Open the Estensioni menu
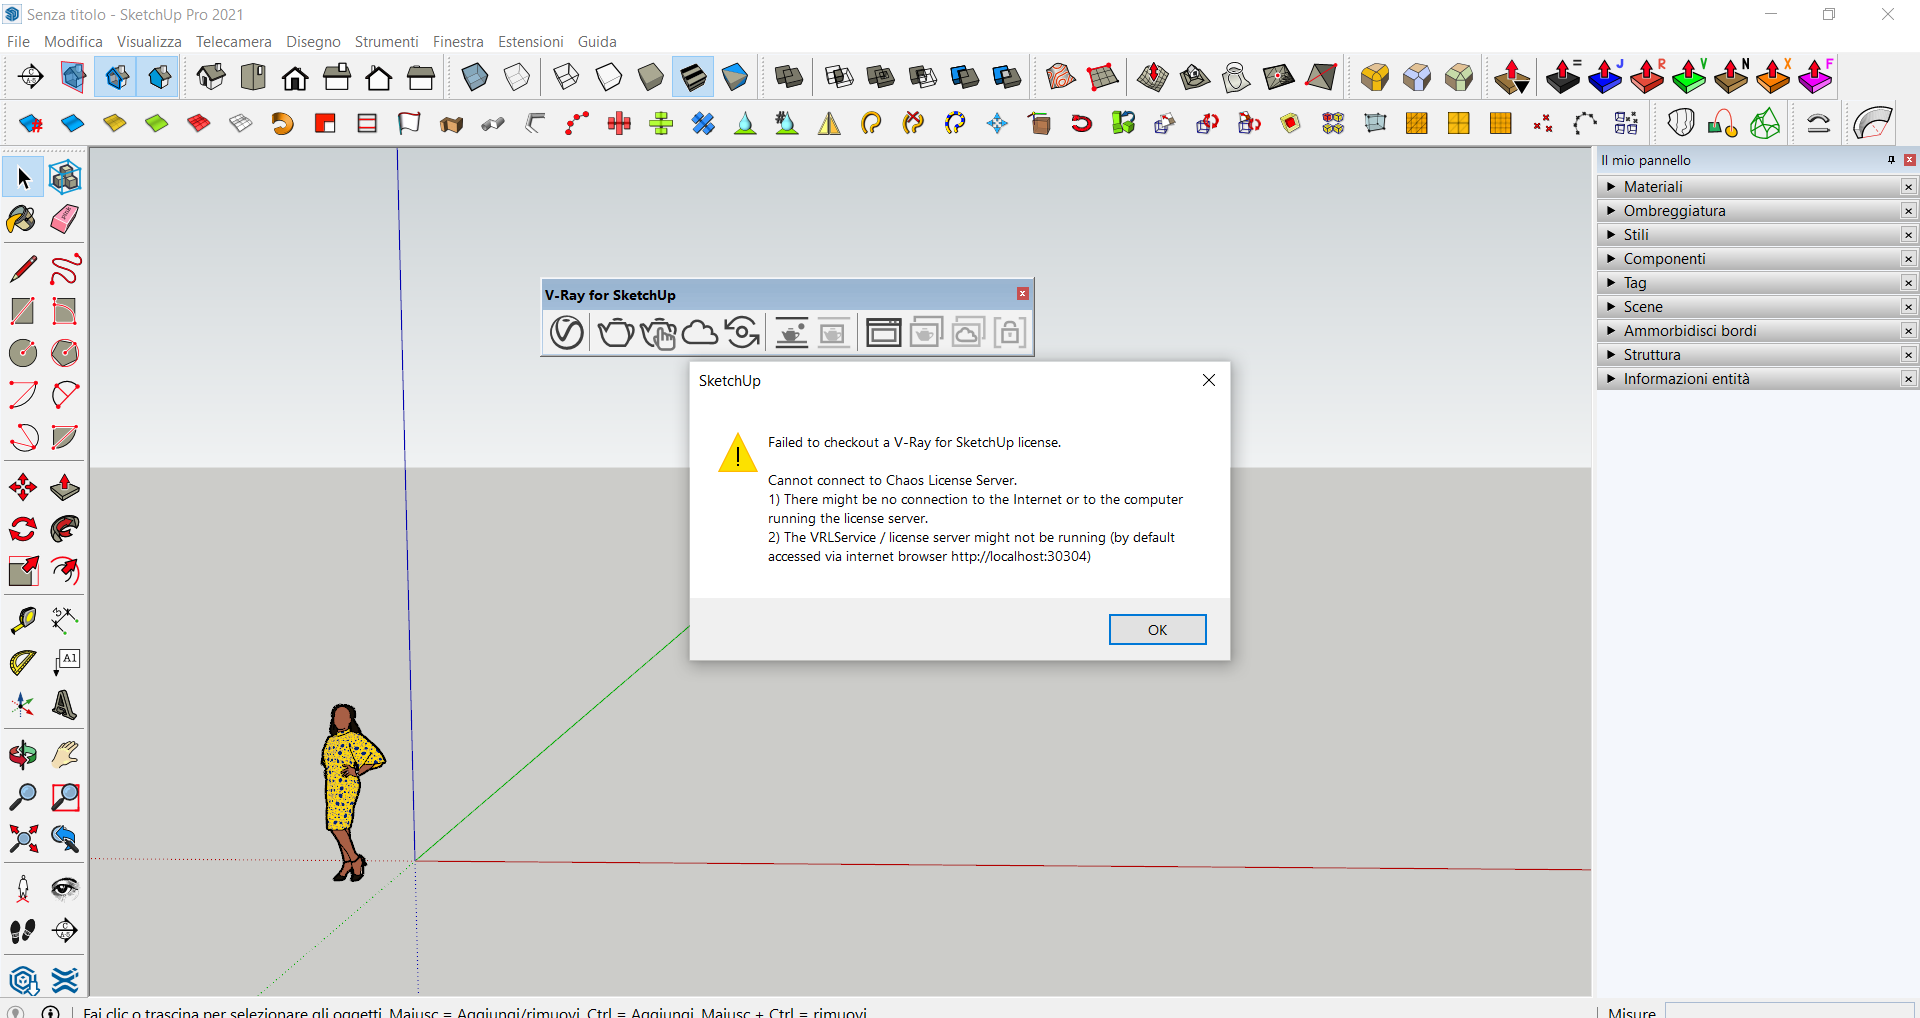 [530, 42]
